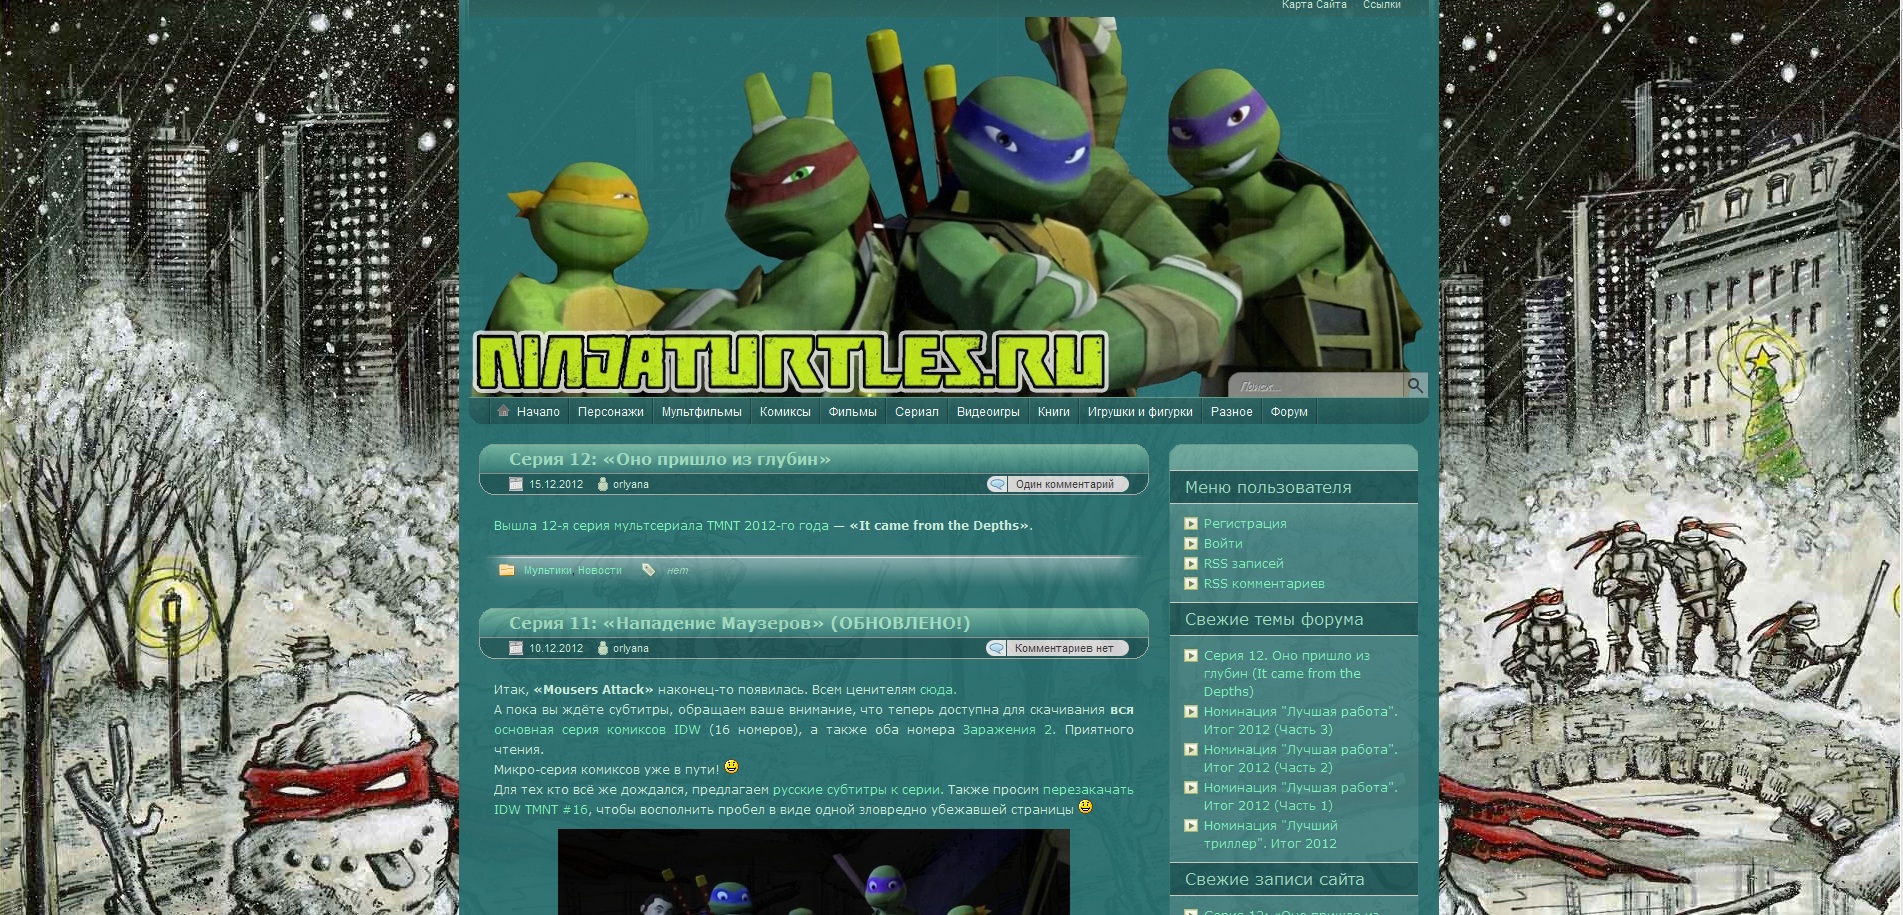Open the Видеоигры menu item
The width and height of the screenshot is (1903, 915).
tap(988, 412)
